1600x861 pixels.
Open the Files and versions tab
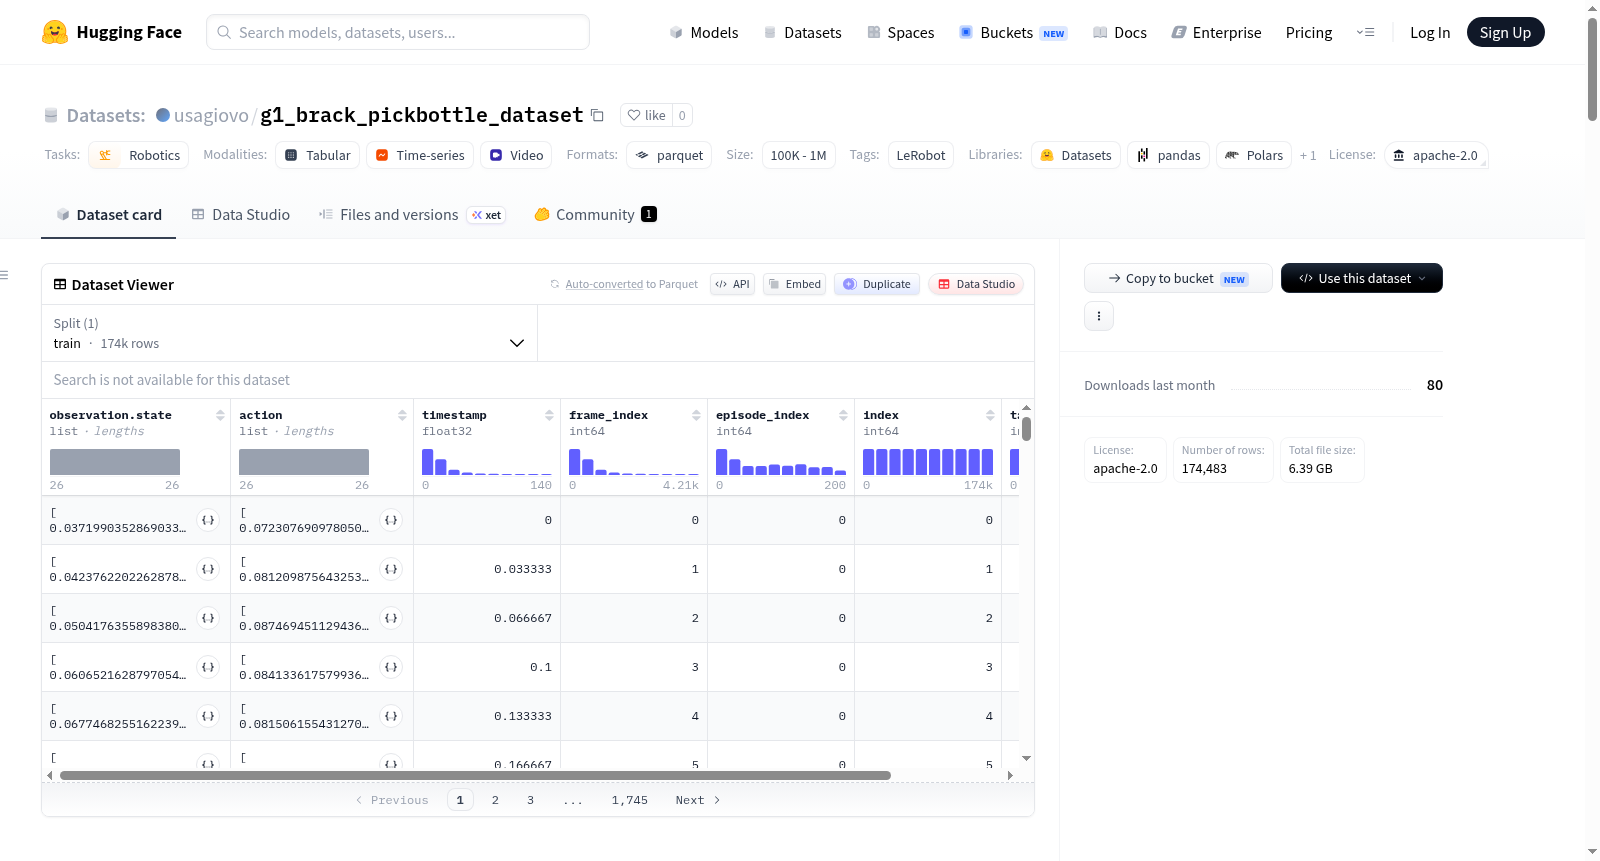click(x=412, y=214)
